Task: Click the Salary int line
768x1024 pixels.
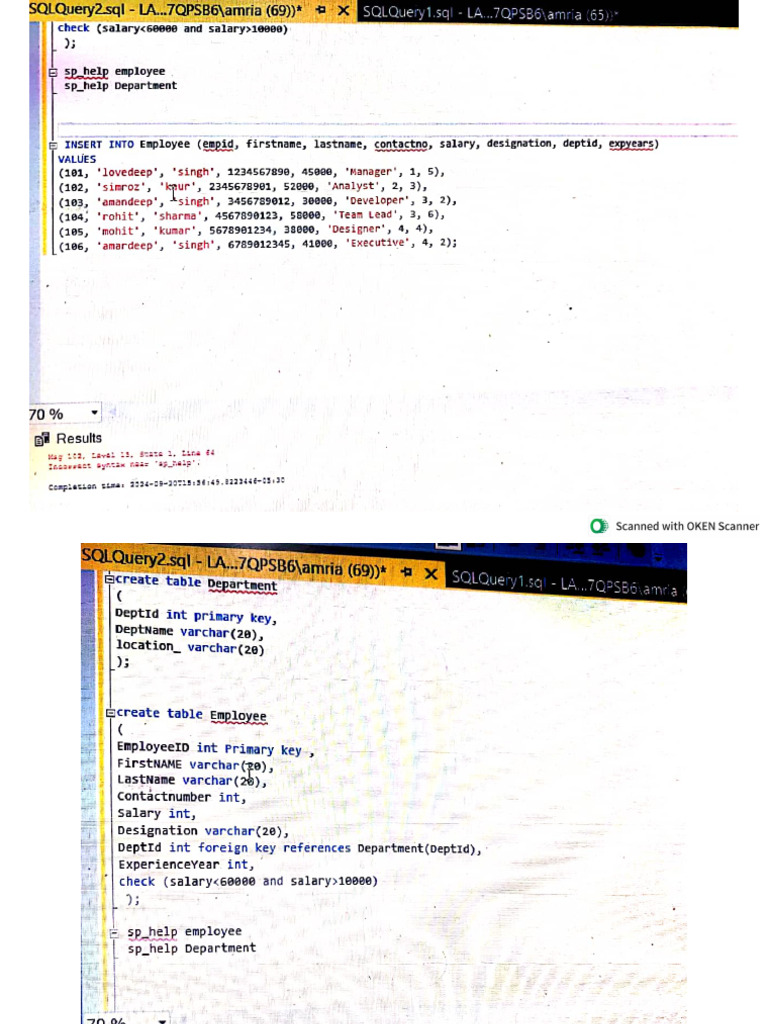Action: pyautogui.click(x=157, y=813)
